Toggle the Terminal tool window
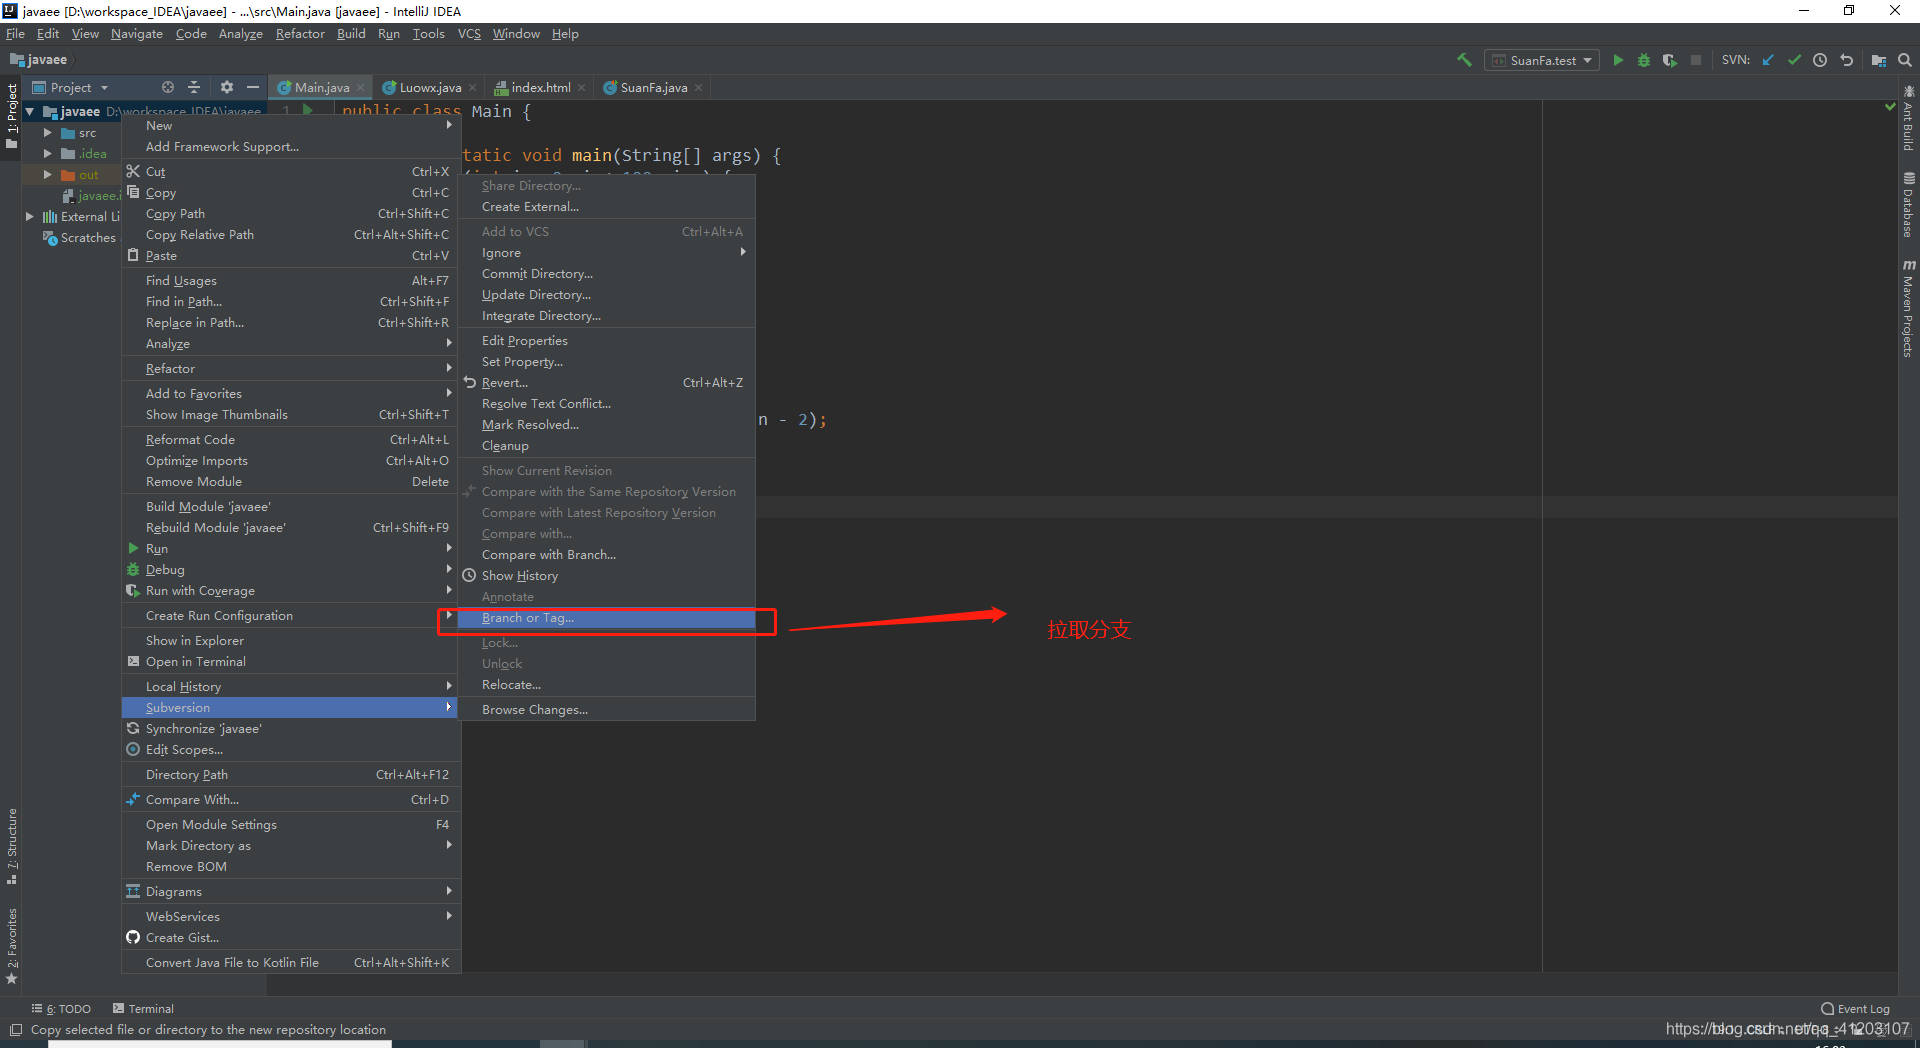 pyautogui.click(x=143, y=1009)
